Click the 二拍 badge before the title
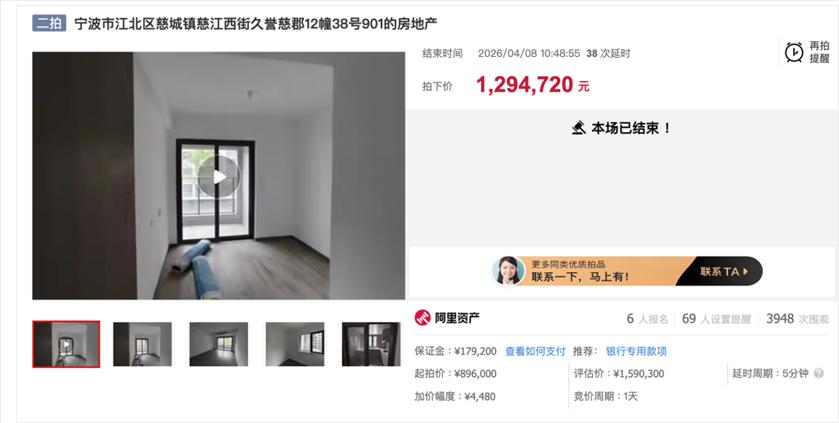The image size is (839, 423). (49, 24)
